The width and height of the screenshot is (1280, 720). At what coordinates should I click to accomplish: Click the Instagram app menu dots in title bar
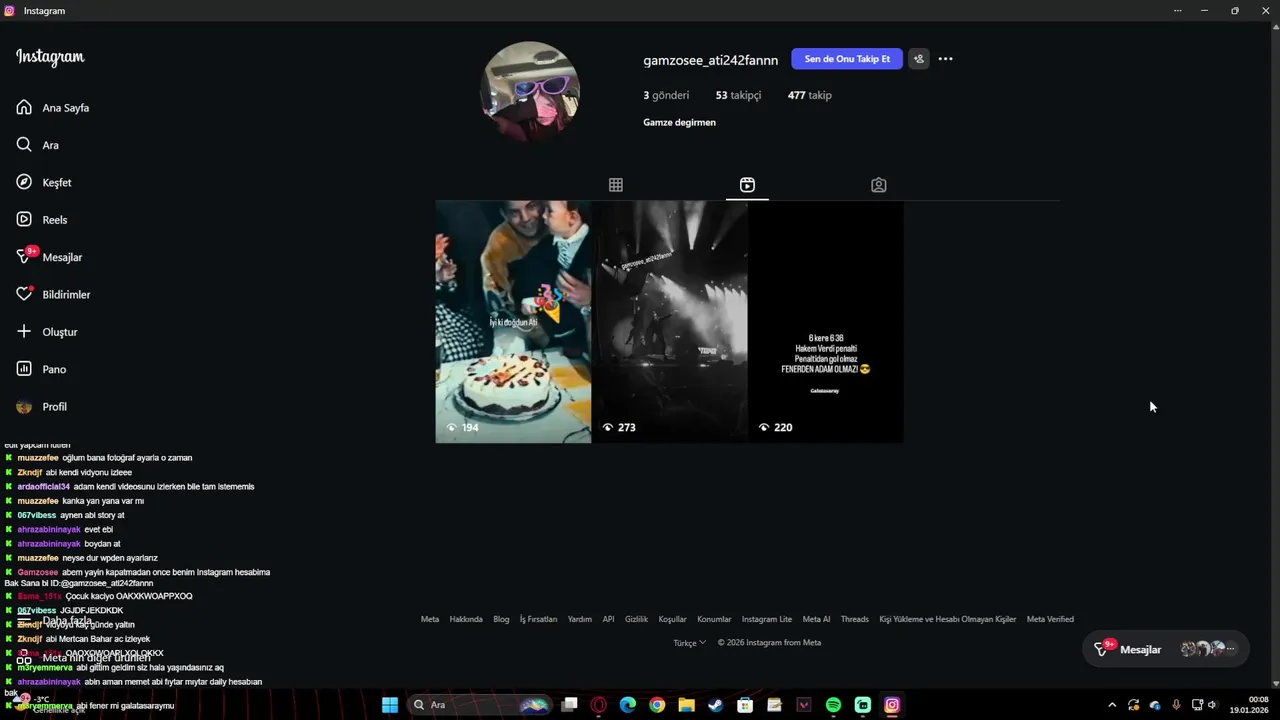1178,11
